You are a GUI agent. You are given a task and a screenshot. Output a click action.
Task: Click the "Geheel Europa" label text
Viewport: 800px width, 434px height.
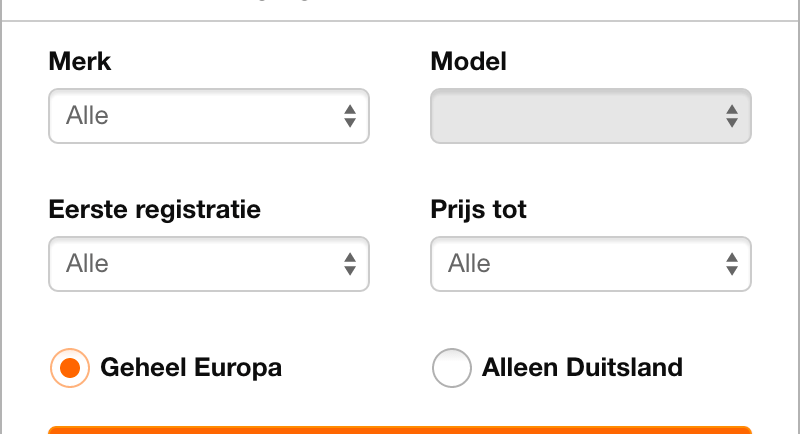click(x=191, y=368)
